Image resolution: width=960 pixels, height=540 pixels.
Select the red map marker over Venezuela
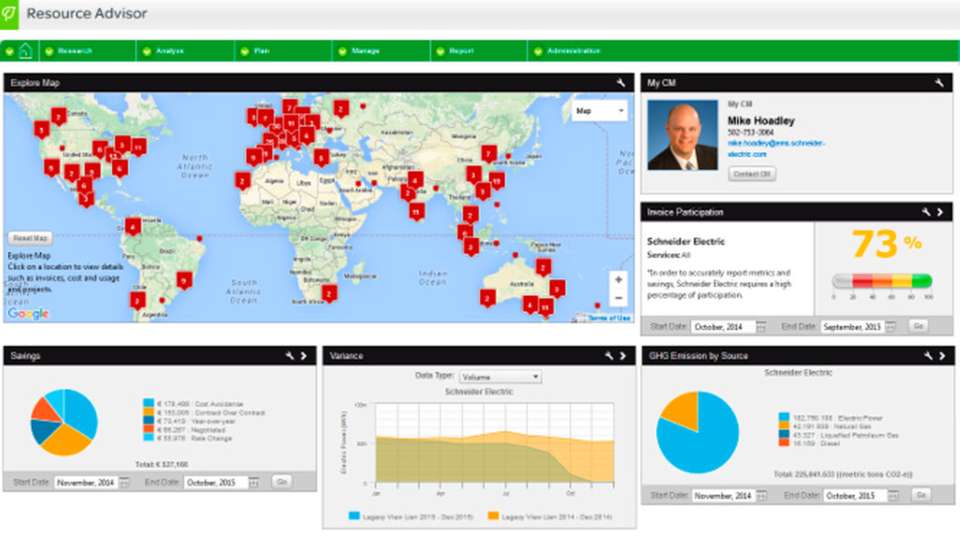pyautogui.click(x=132, y=227)
